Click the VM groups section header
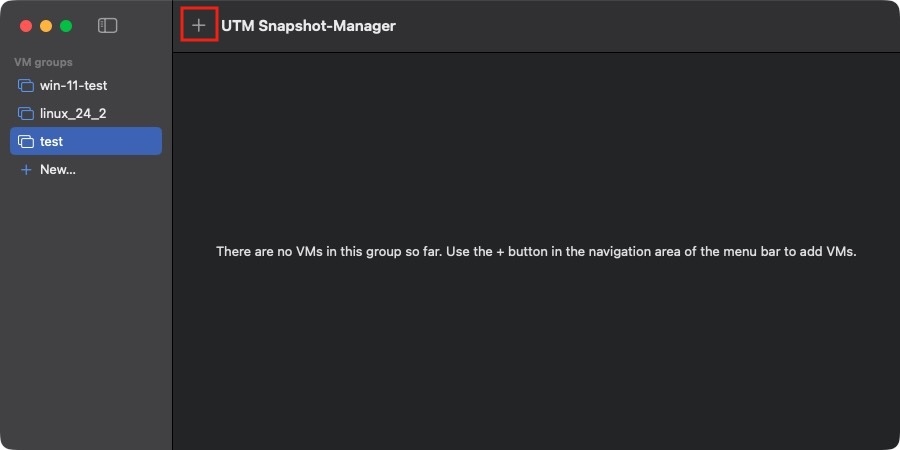Image resolution: width=900 pixels, height=450 pixels. click(43, 62)
